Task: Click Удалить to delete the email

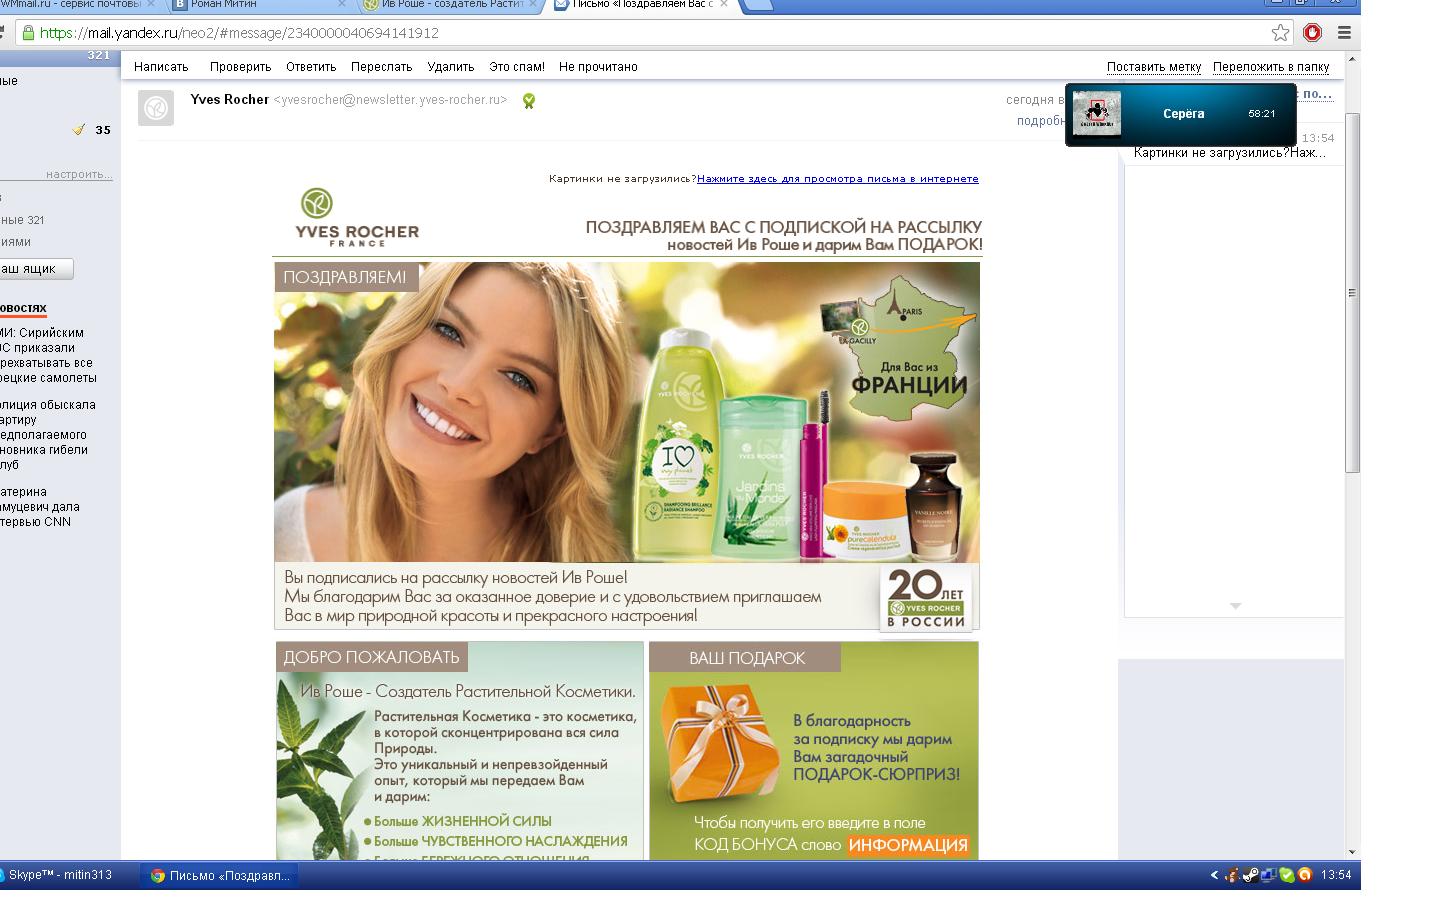Action: [x=450, y=67]
